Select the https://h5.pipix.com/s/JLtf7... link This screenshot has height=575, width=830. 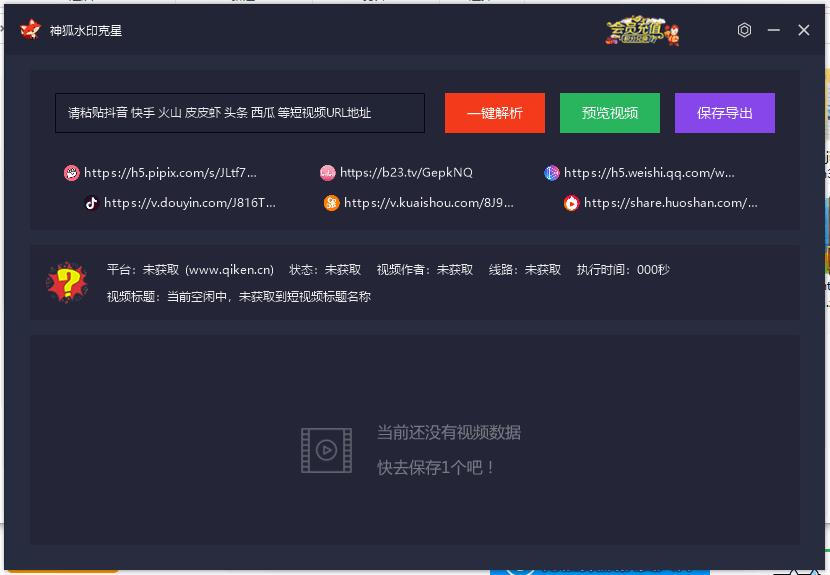(x=170, y=173)
